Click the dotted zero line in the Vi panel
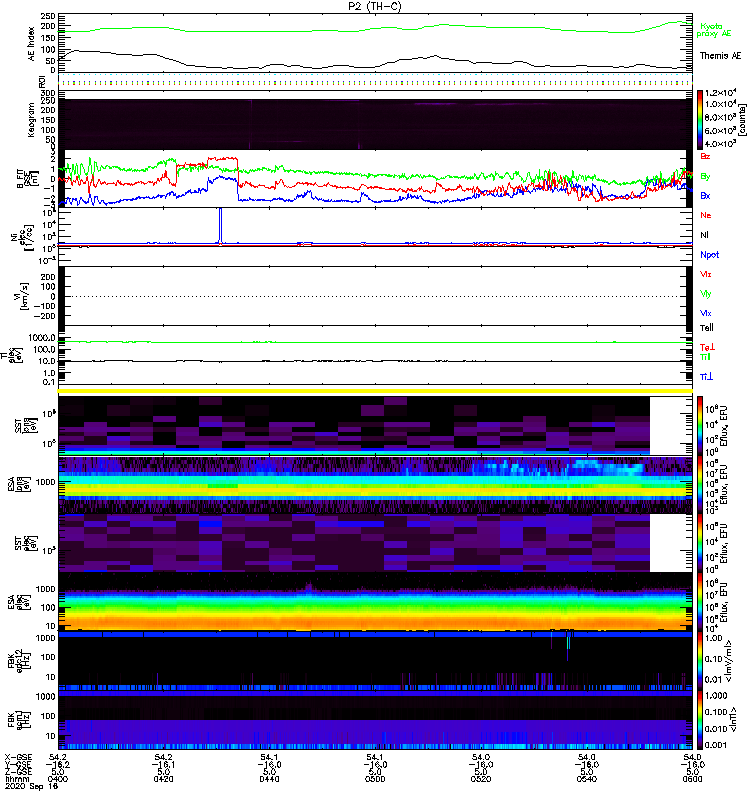 (x=375, y=296)
